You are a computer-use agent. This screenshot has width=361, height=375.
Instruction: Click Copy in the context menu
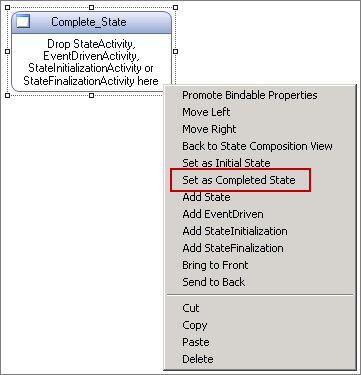pyautogui.click(x=195, y=325)
